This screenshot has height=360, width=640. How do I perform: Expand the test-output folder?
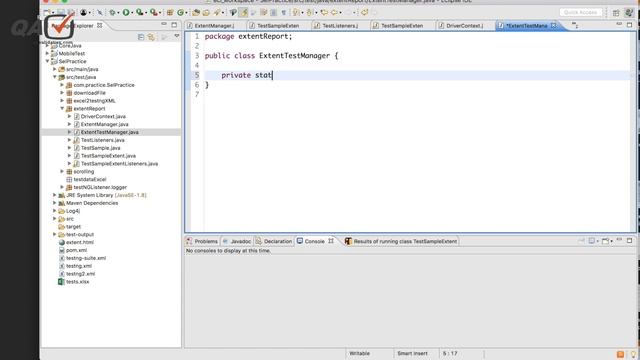(x=55, y=234)
